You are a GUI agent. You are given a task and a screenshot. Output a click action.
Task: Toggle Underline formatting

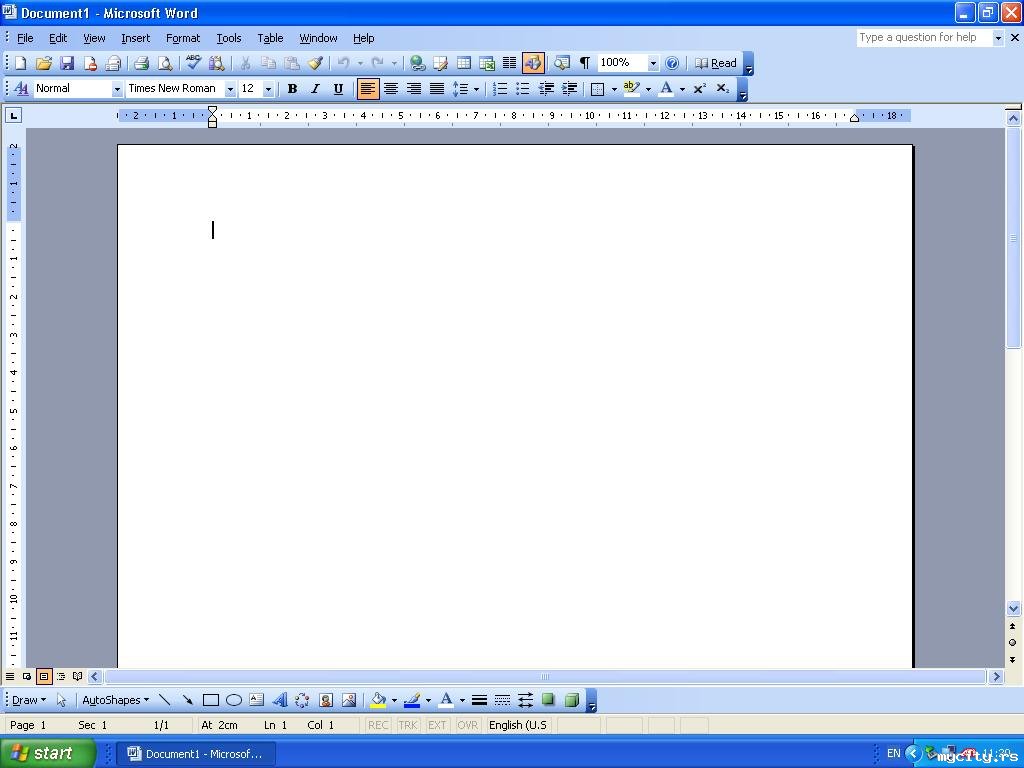tap(338, 89)
